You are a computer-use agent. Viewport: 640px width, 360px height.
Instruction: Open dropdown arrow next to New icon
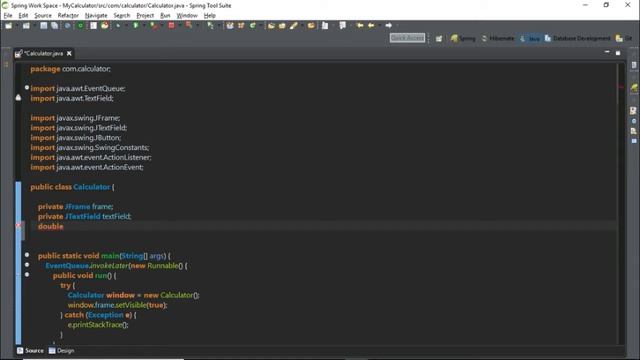17,26
